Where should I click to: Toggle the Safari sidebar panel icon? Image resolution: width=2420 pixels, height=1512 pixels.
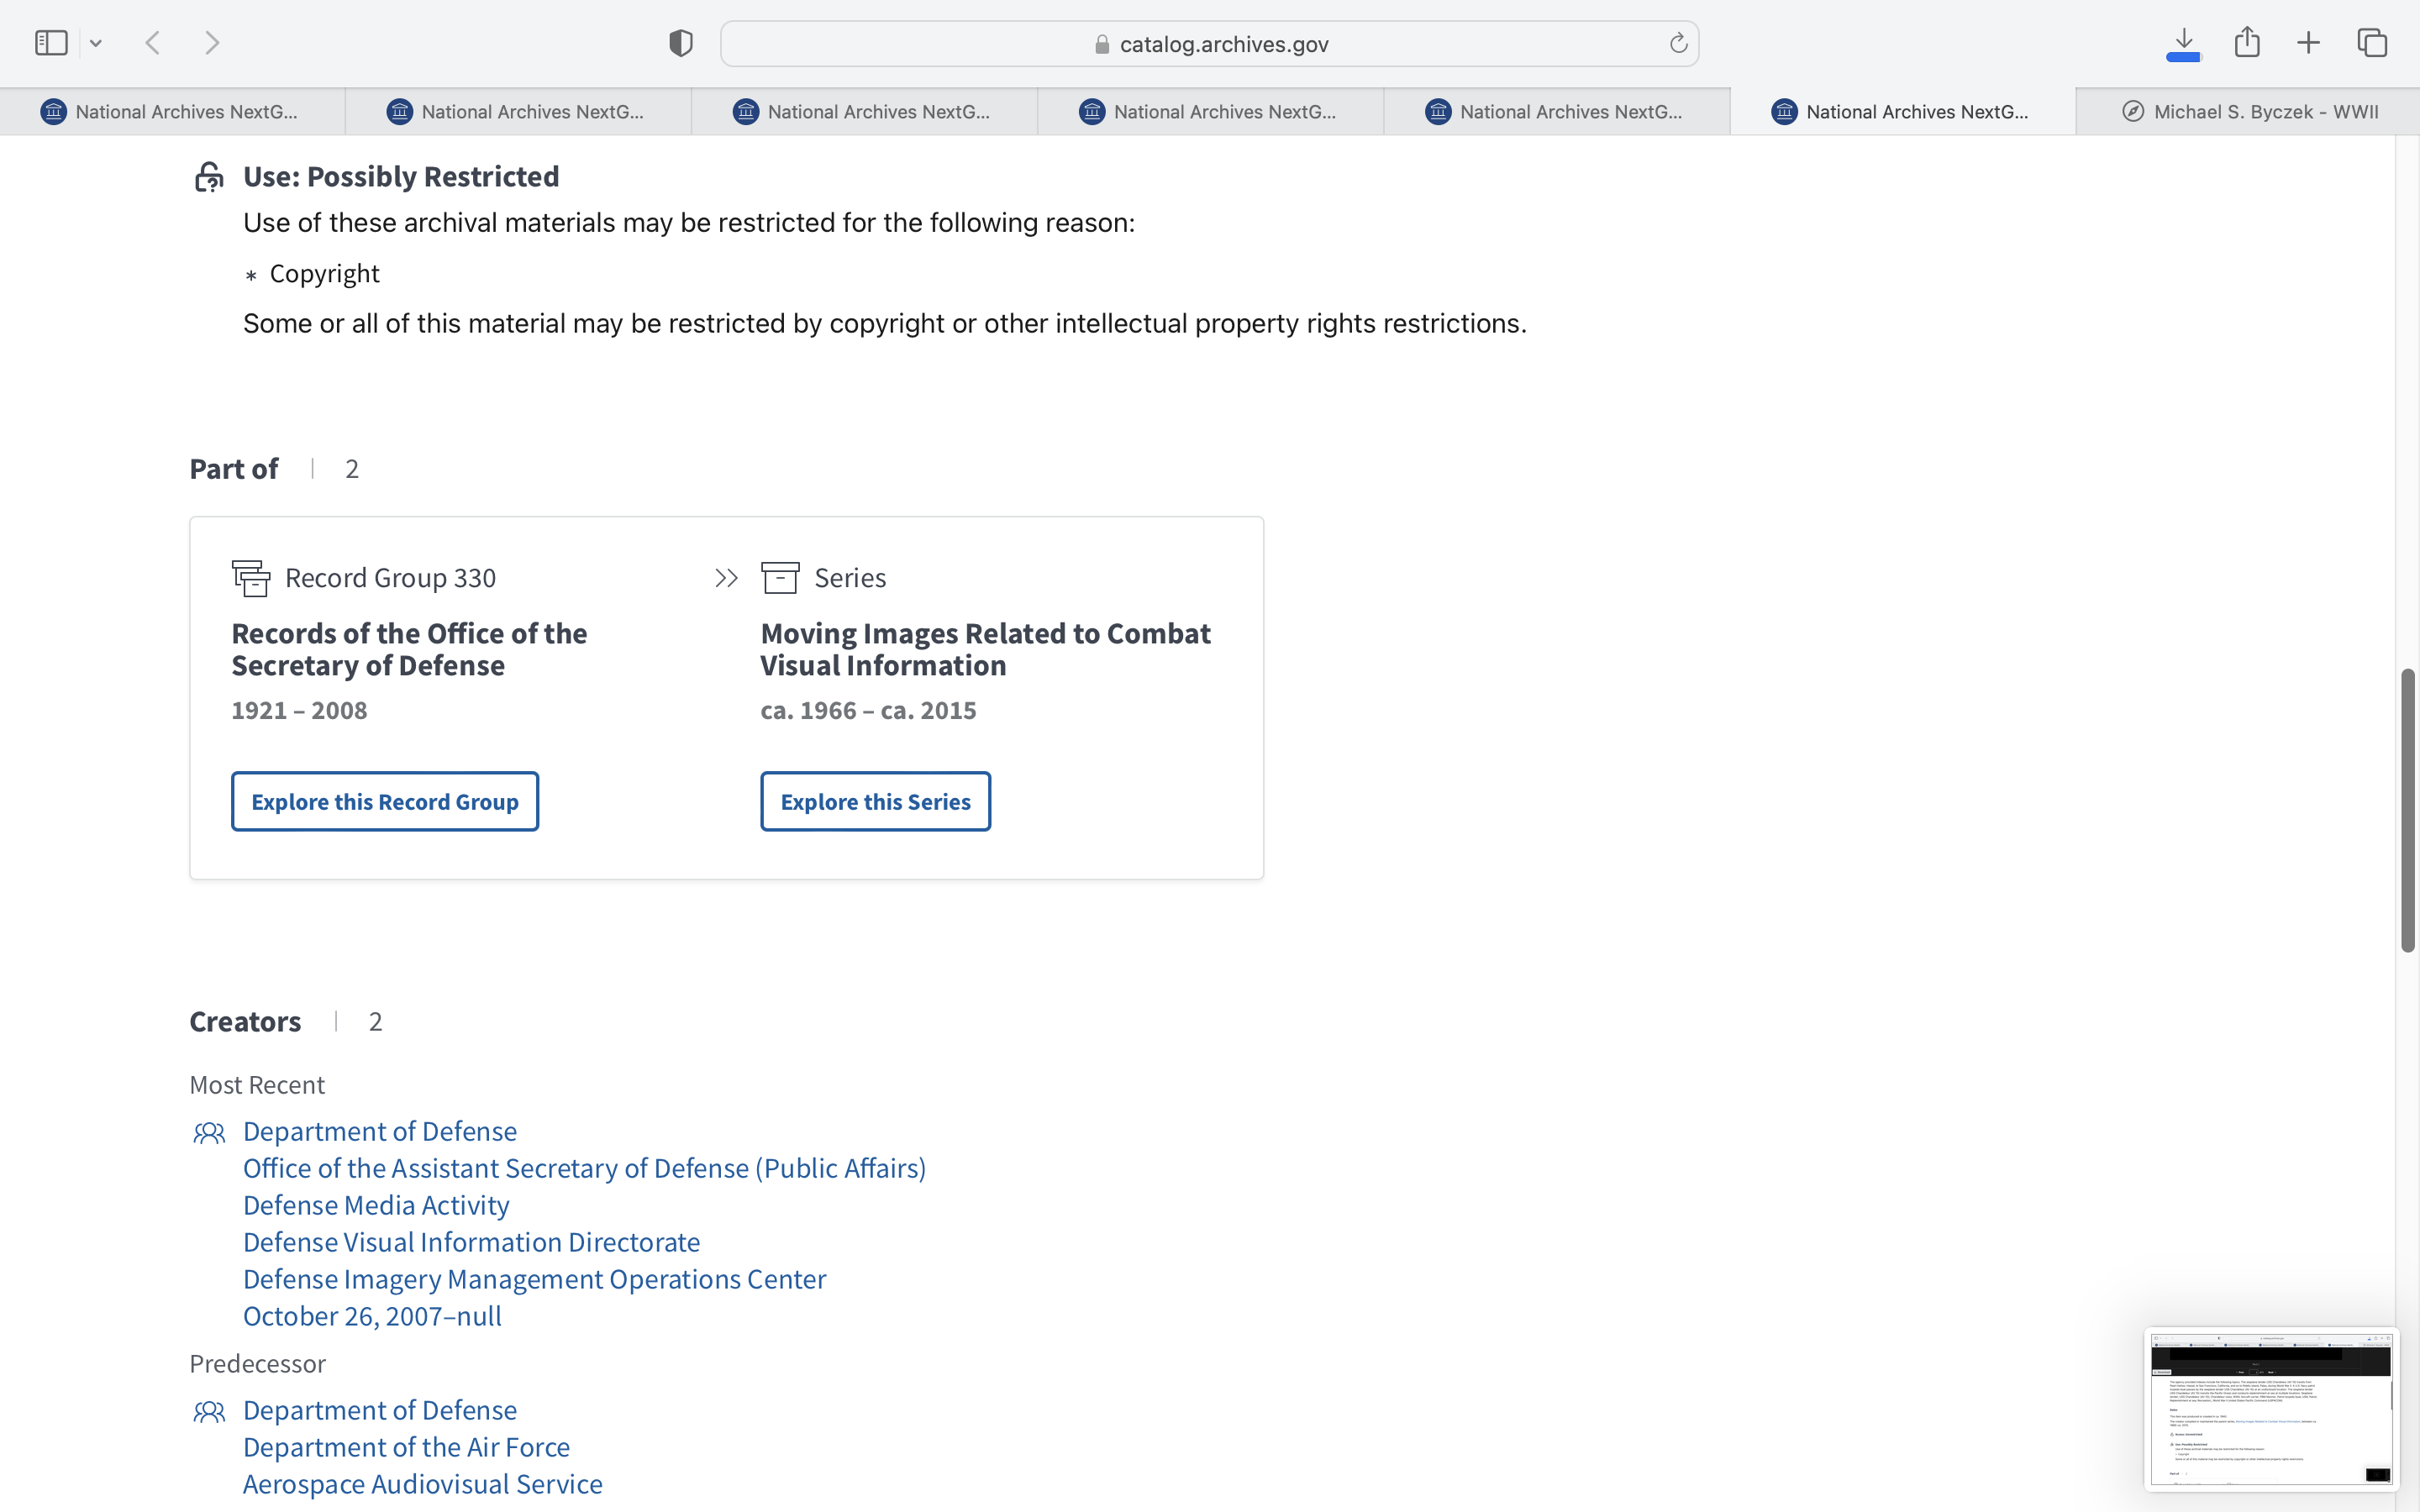[51, 43]
